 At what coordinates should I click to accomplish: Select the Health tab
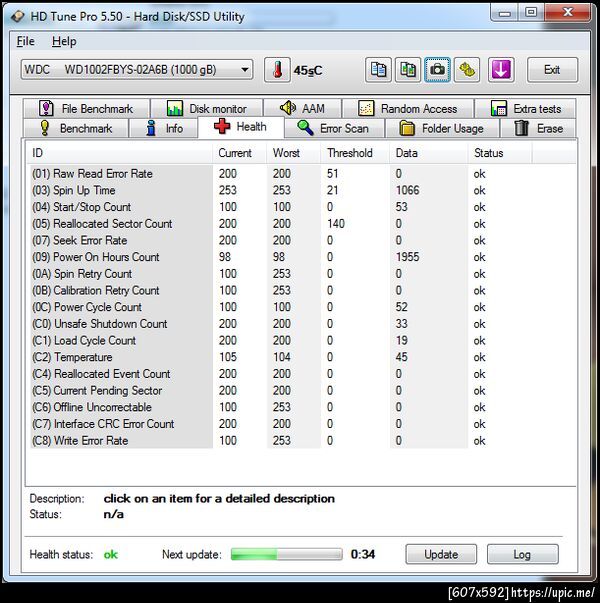coord(241,127)
